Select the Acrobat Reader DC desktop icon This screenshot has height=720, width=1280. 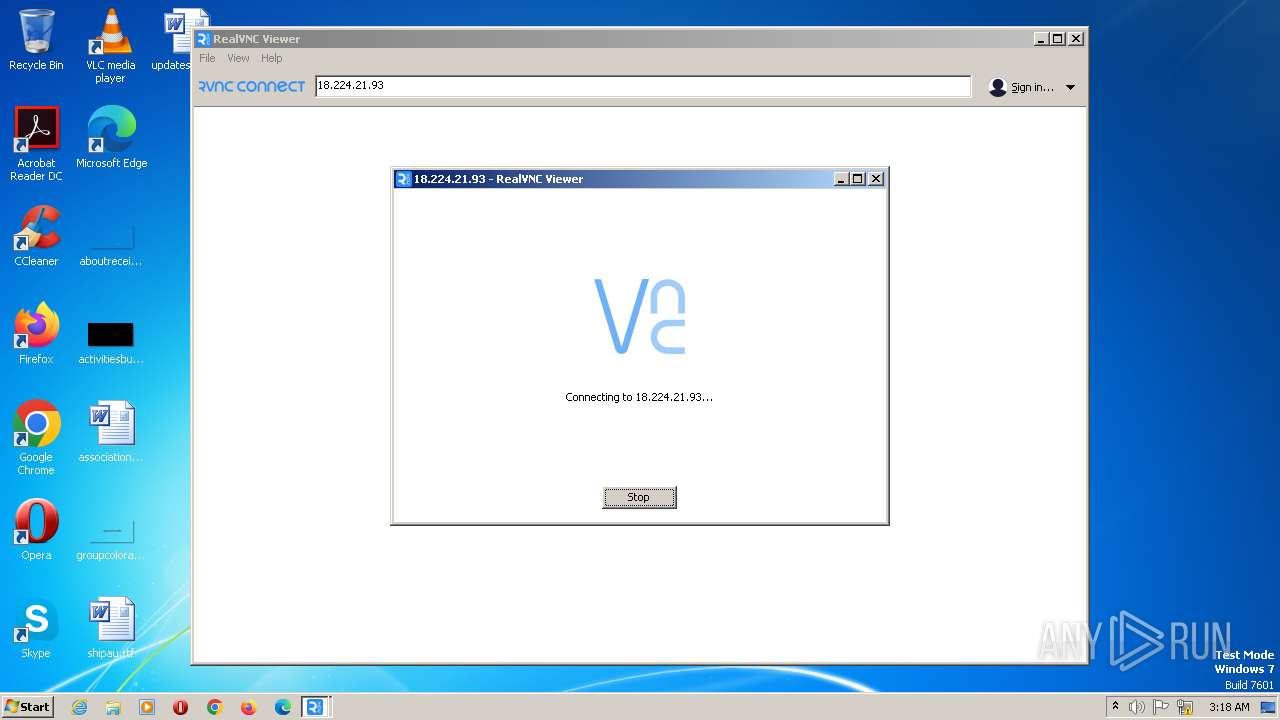coord(36,144)
